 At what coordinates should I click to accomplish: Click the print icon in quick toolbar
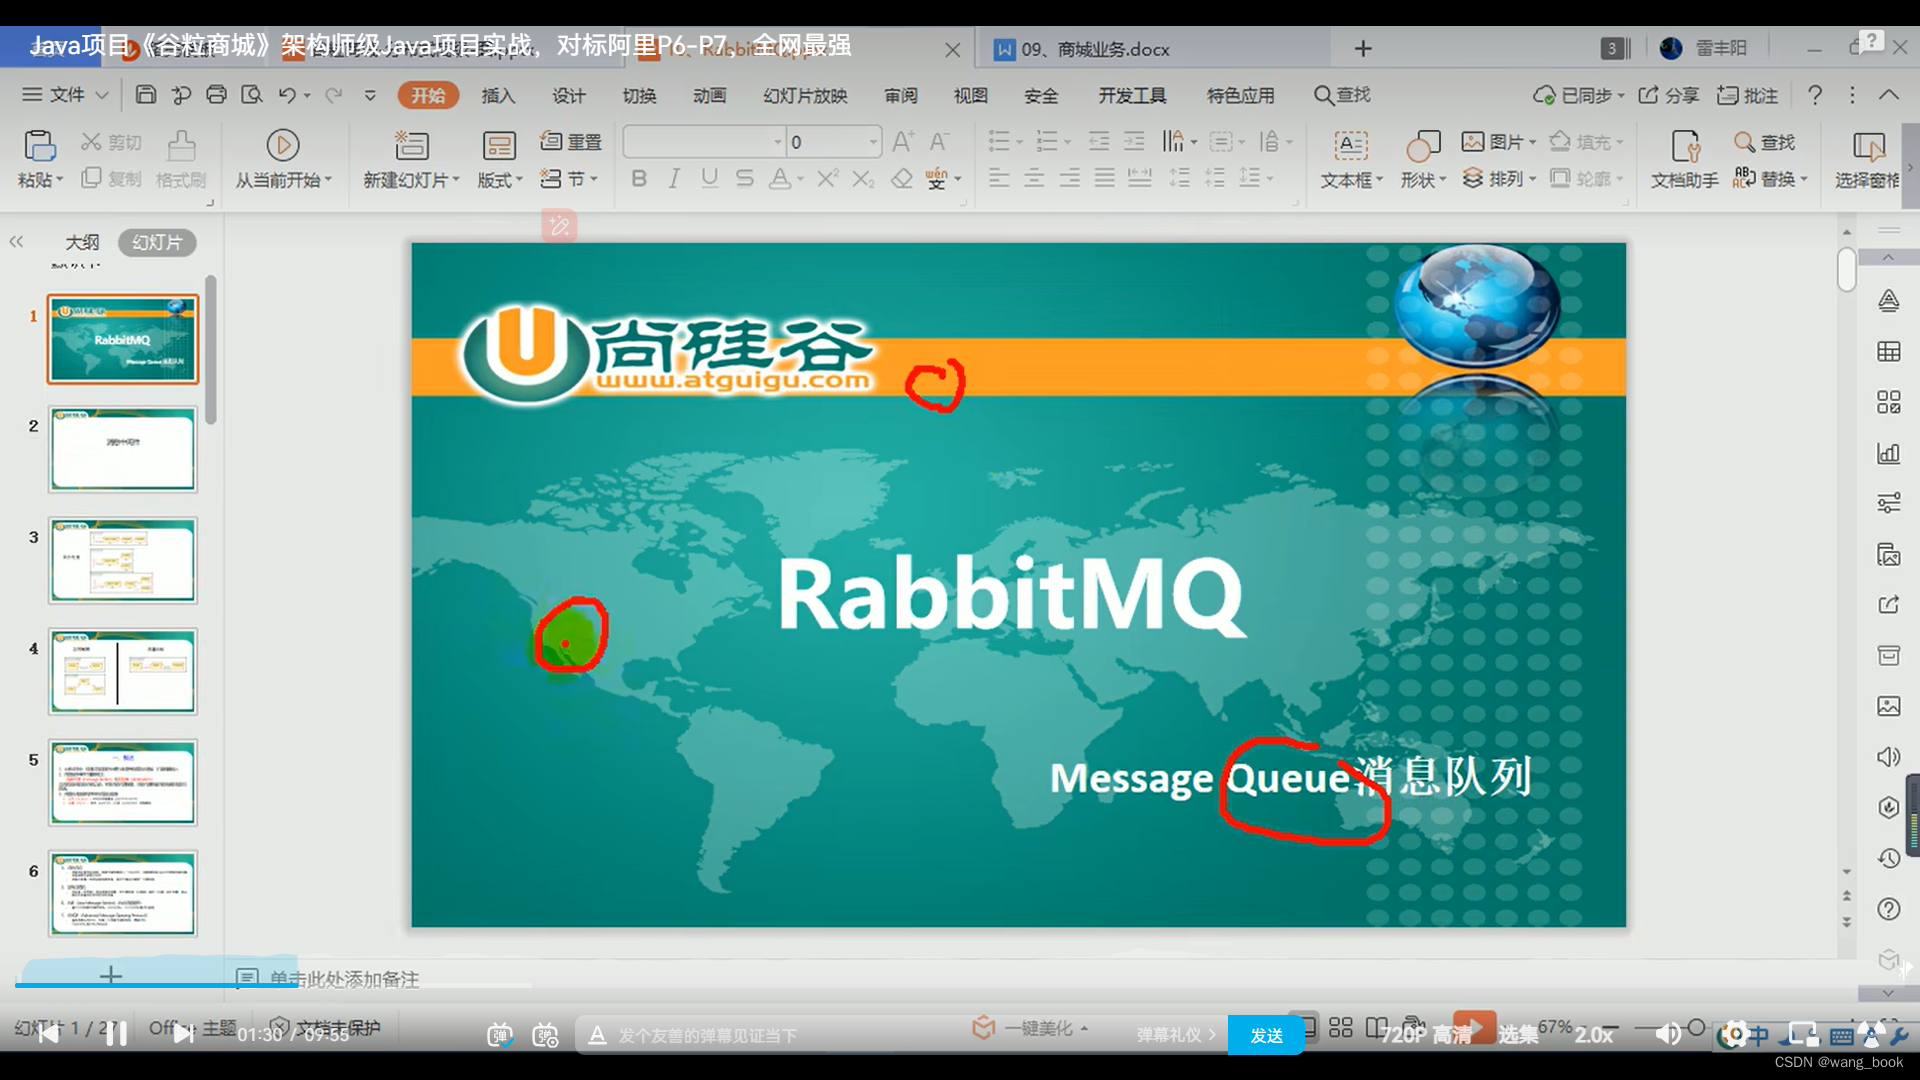(x=216, y=95)
